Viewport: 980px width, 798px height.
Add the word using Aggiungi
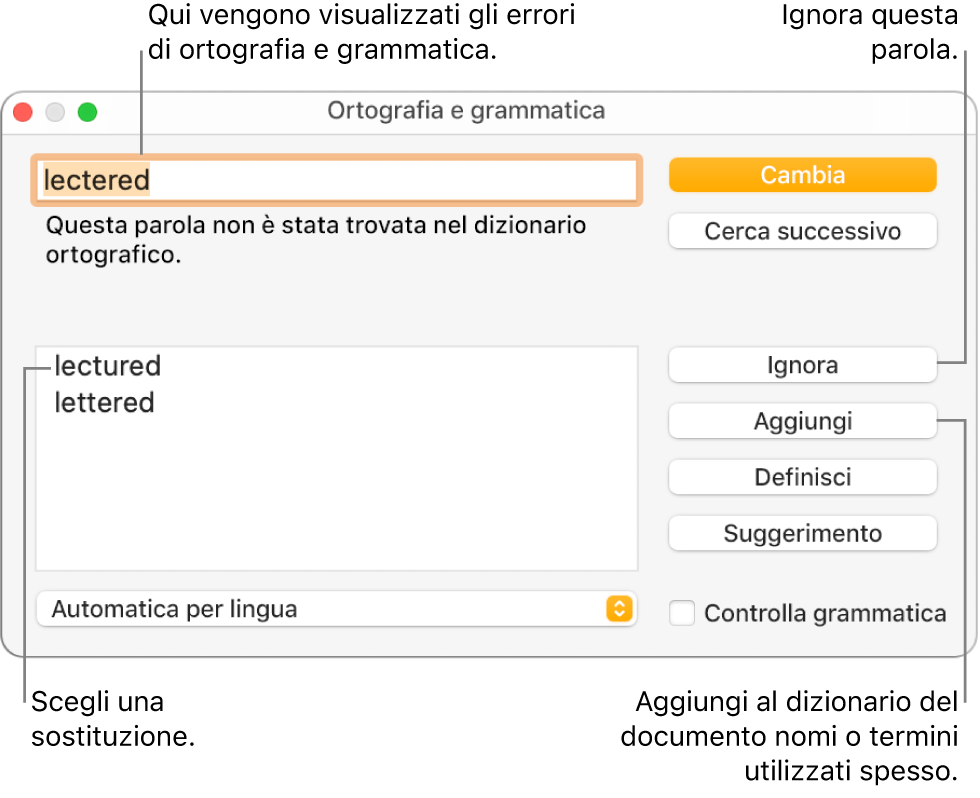[802, 422]
